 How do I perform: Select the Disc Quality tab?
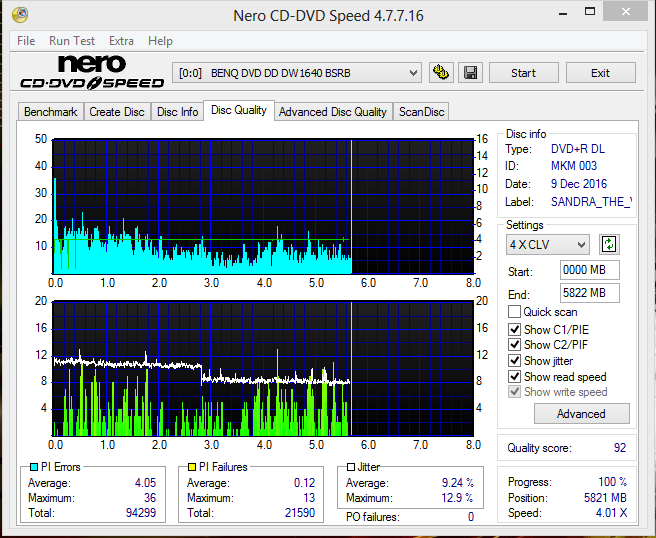coord(239,110)
